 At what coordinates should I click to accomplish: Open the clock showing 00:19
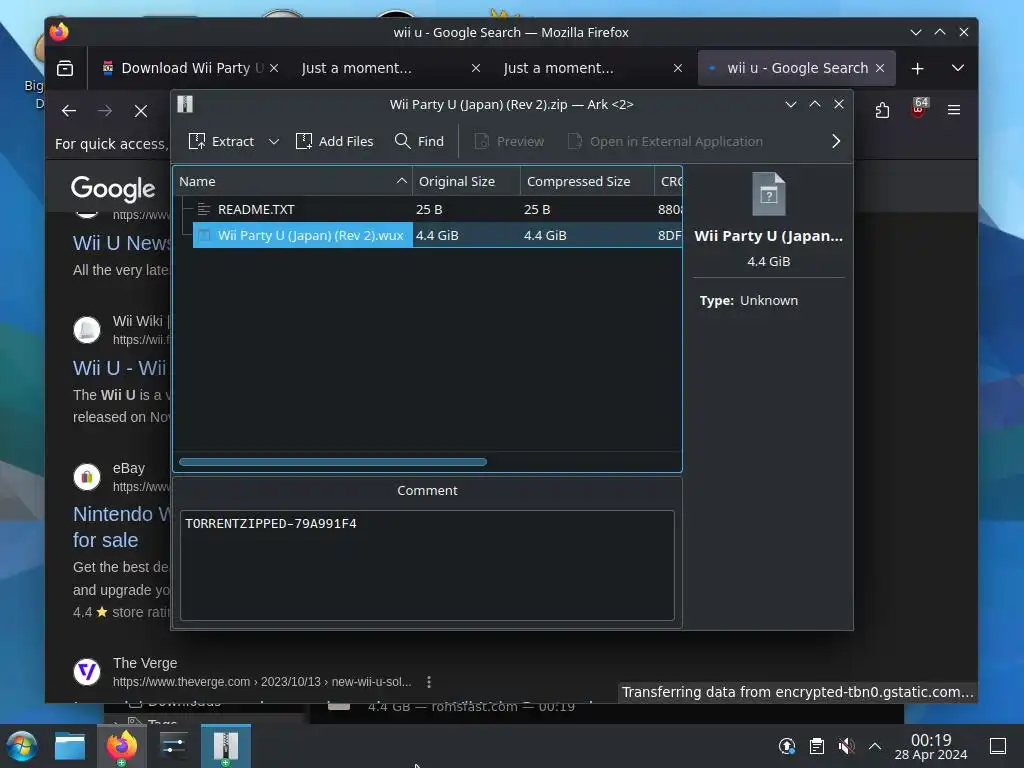point(931,746)
